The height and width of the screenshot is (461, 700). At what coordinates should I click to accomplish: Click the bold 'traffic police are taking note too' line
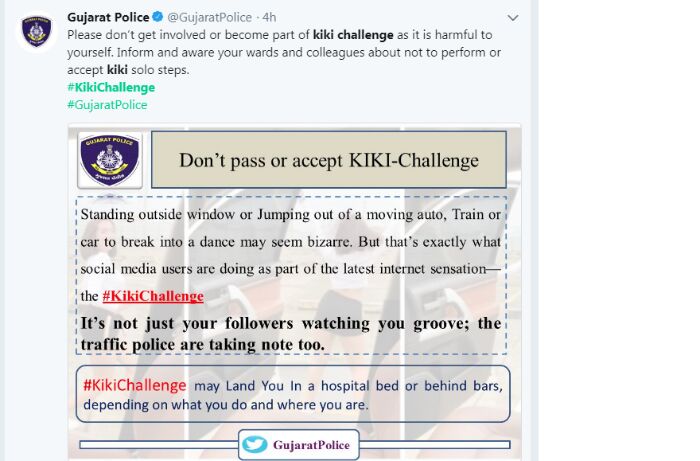click(x=203, y=345)
